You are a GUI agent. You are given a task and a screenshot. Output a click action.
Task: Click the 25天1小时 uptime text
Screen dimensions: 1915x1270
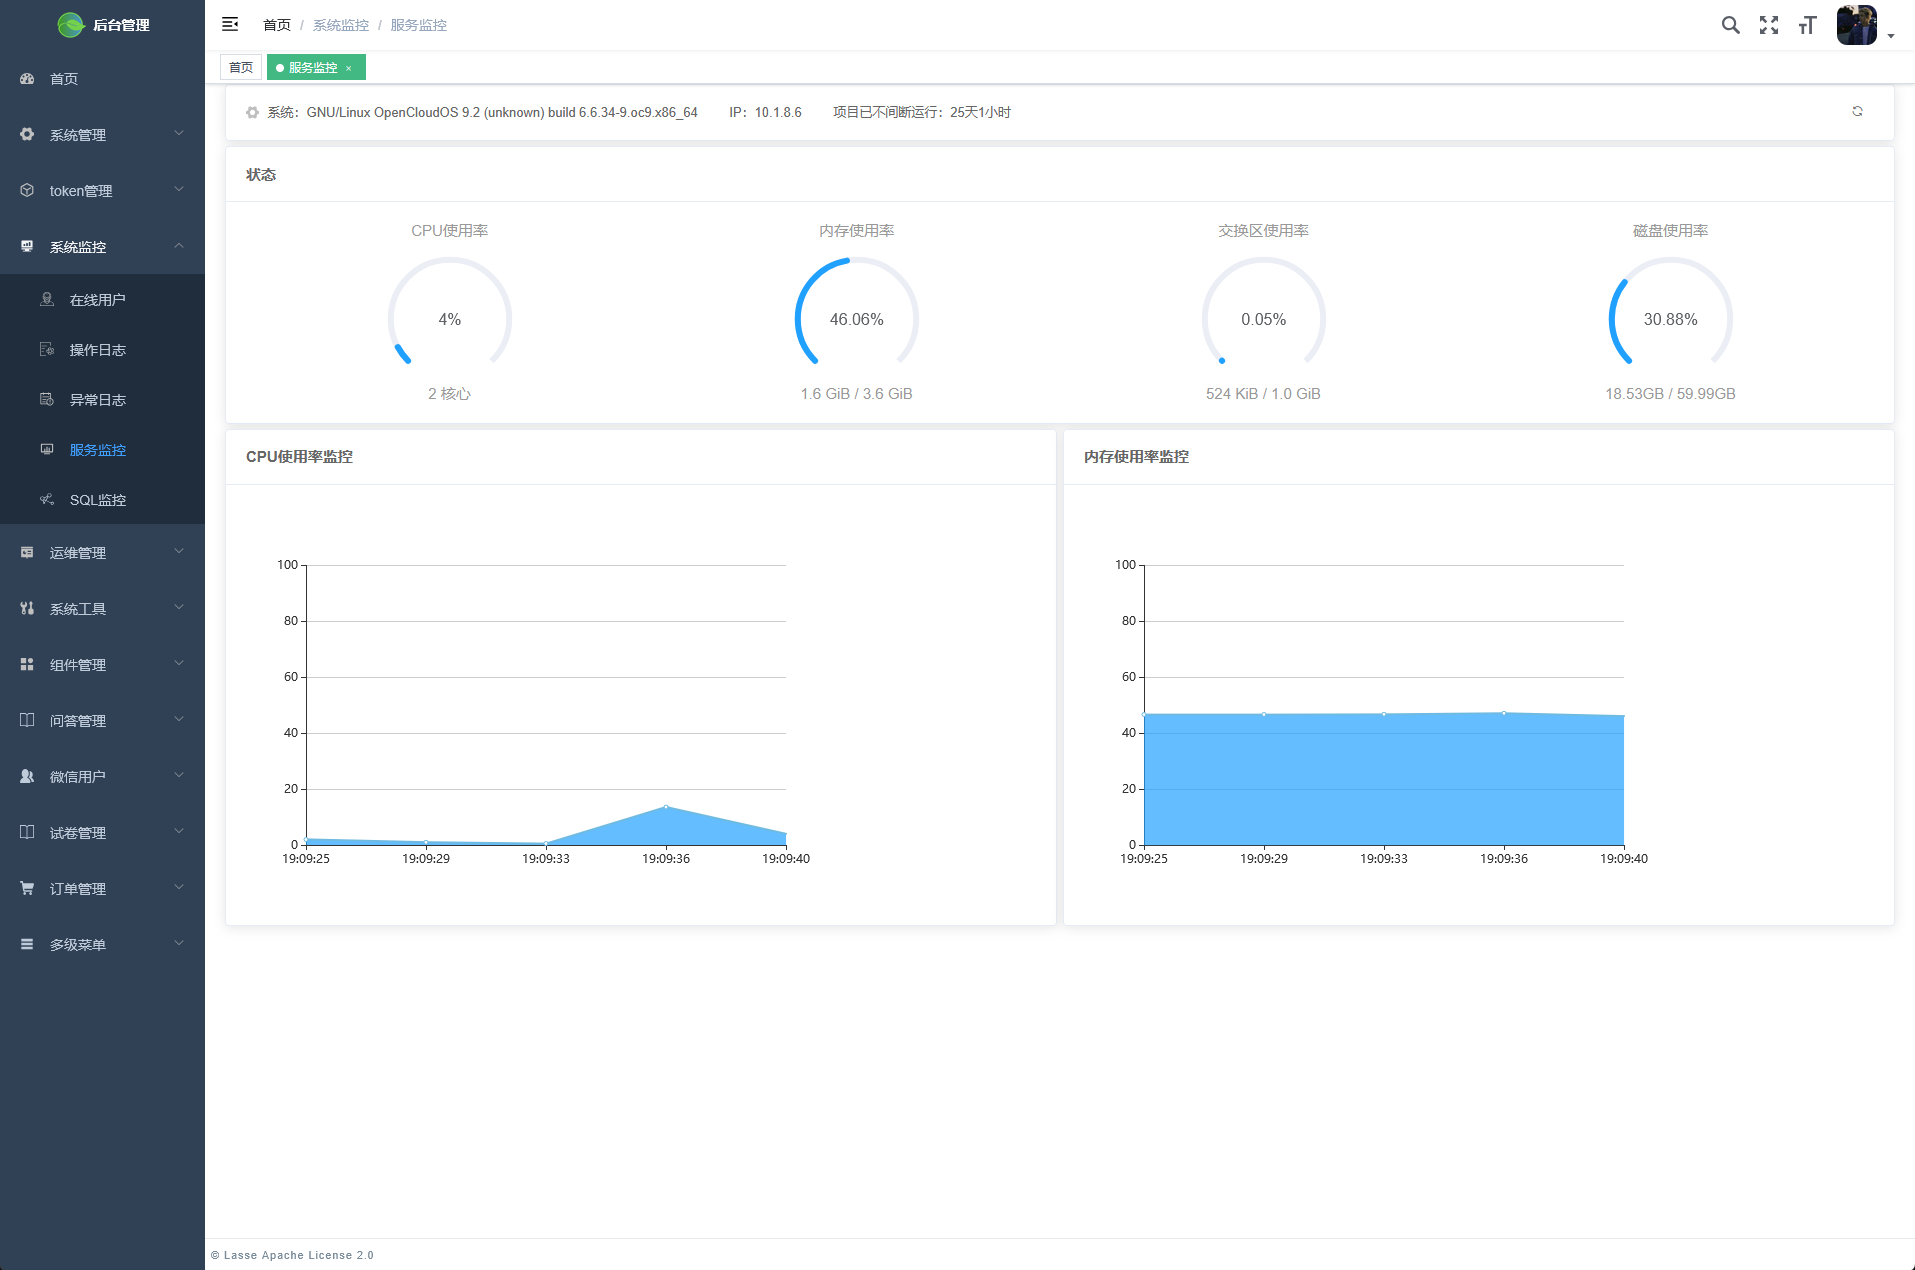pos(980,112)
